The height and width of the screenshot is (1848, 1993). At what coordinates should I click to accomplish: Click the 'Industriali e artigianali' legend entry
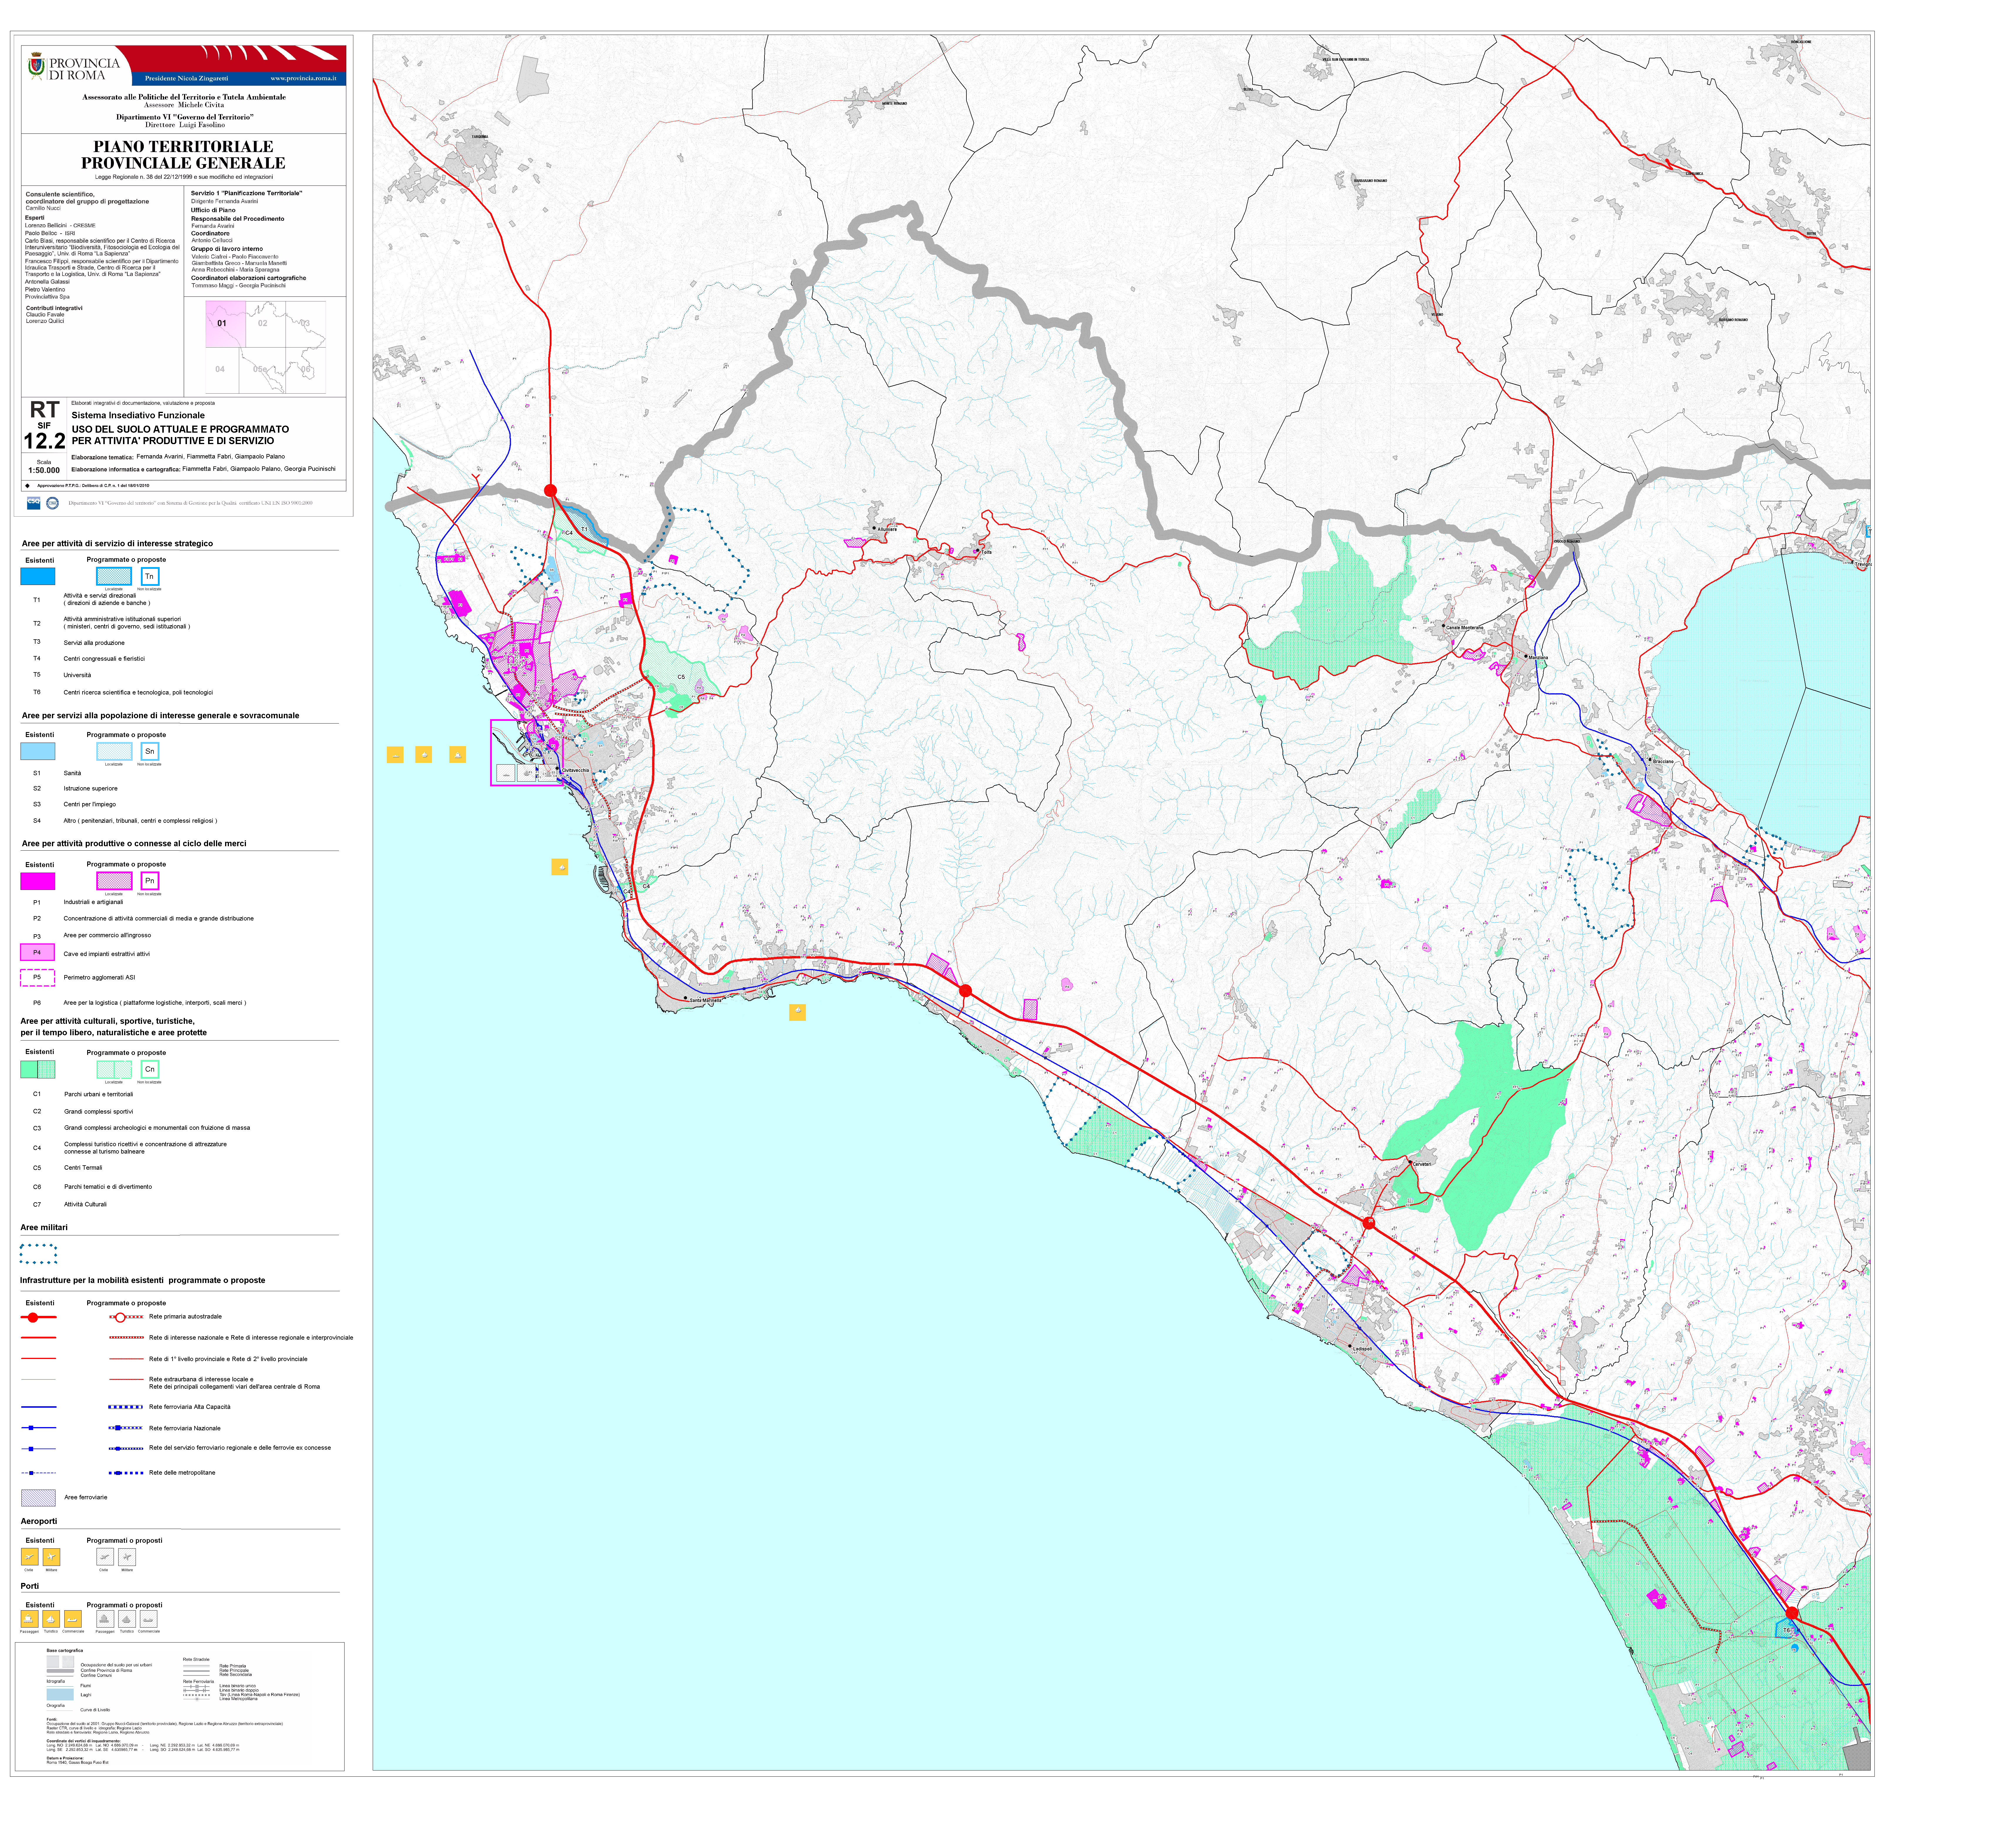[x=93, y=902]
